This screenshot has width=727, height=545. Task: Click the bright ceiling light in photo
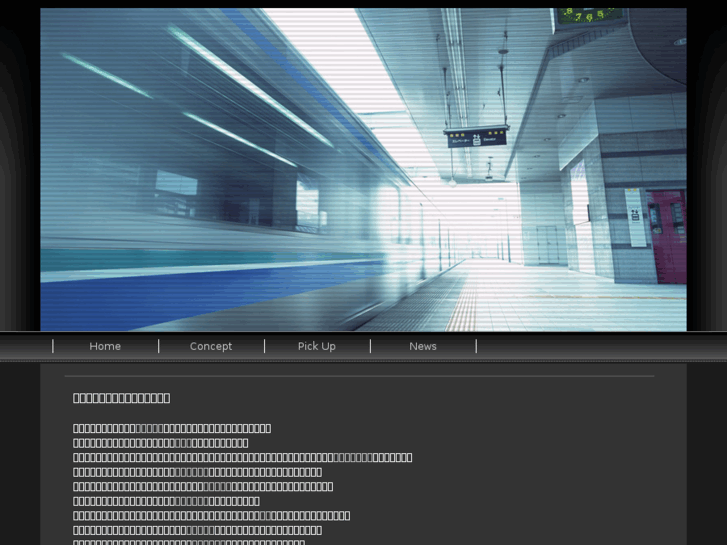coord(250,88)
